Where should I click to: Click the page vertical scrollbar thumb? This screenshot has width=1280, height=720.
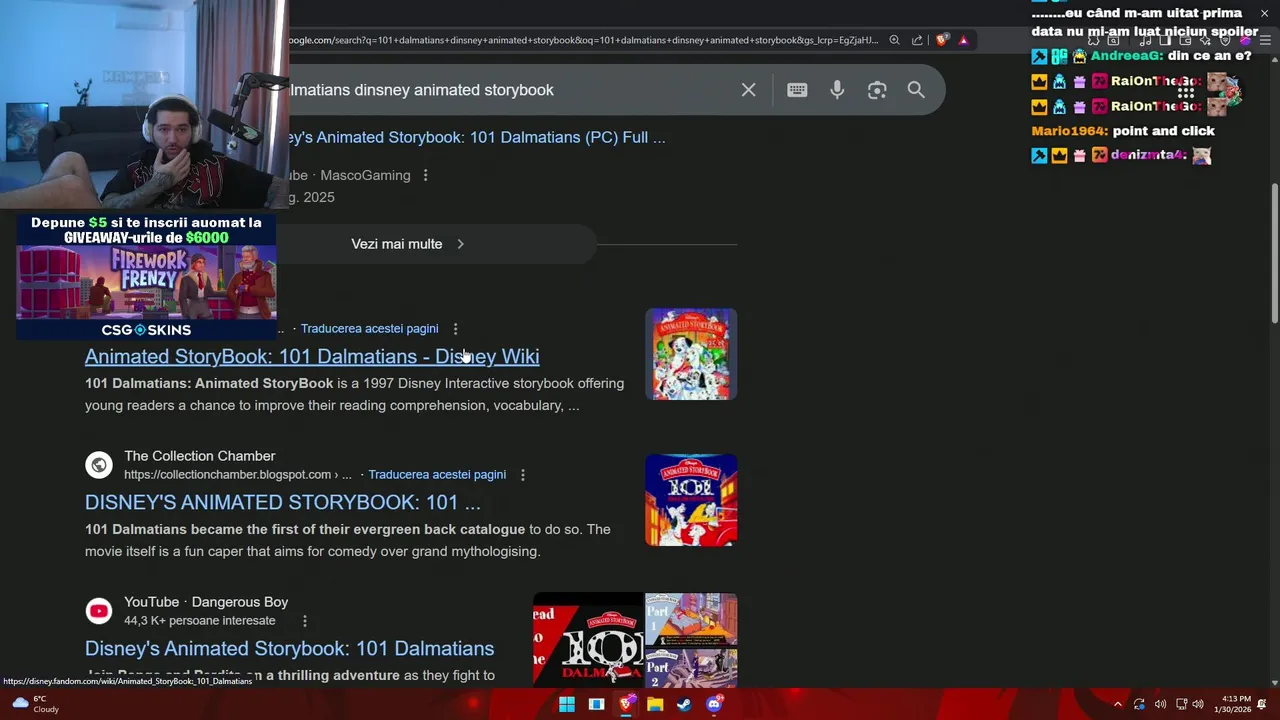click(1274, 253)
